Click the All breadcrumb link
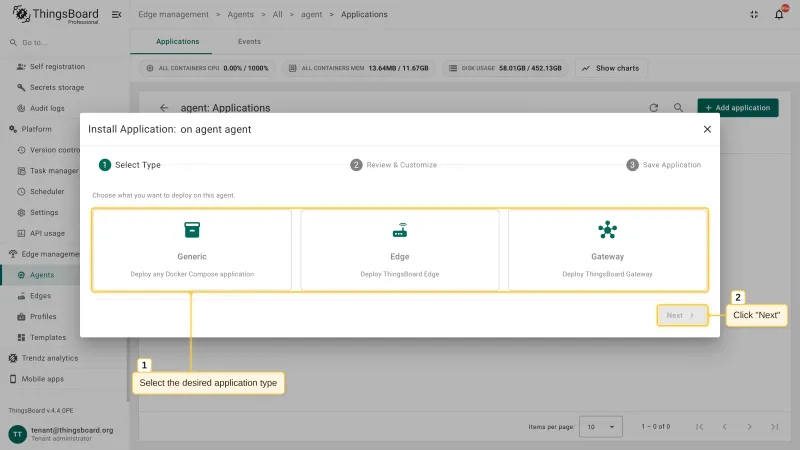 [x=277, y=14]
